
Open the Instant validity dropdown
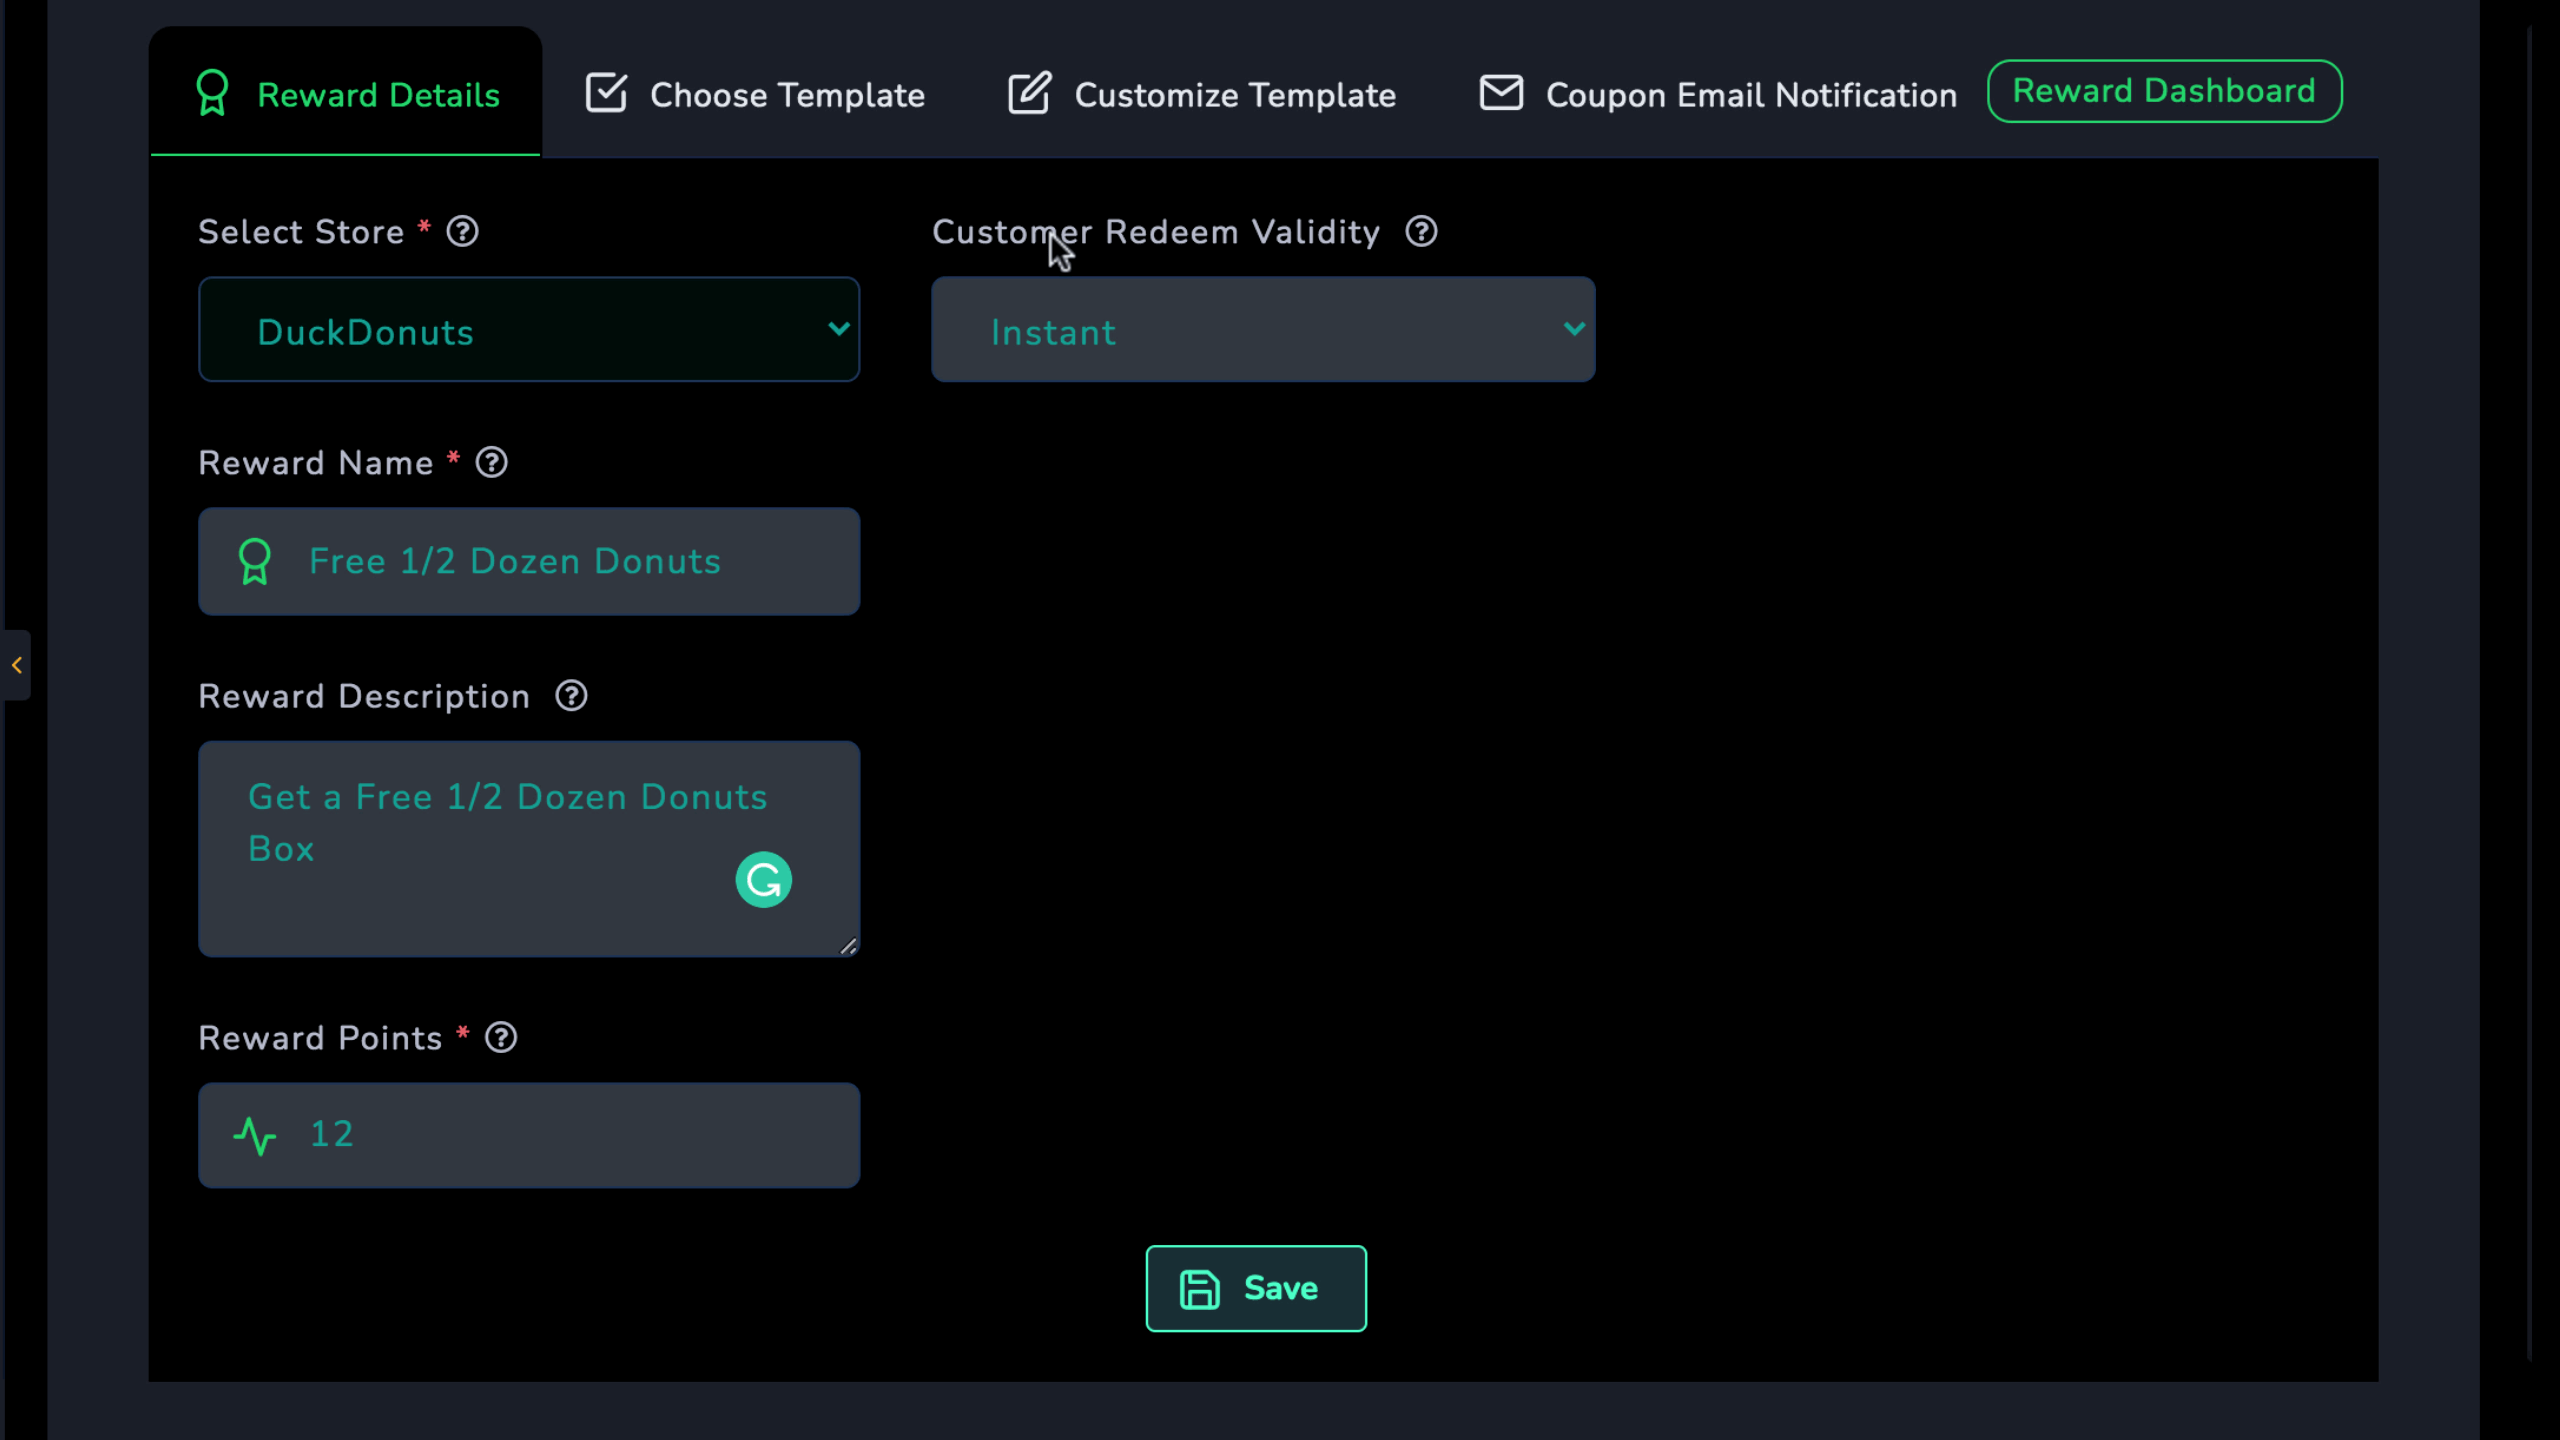click(x=1262, y=330)
